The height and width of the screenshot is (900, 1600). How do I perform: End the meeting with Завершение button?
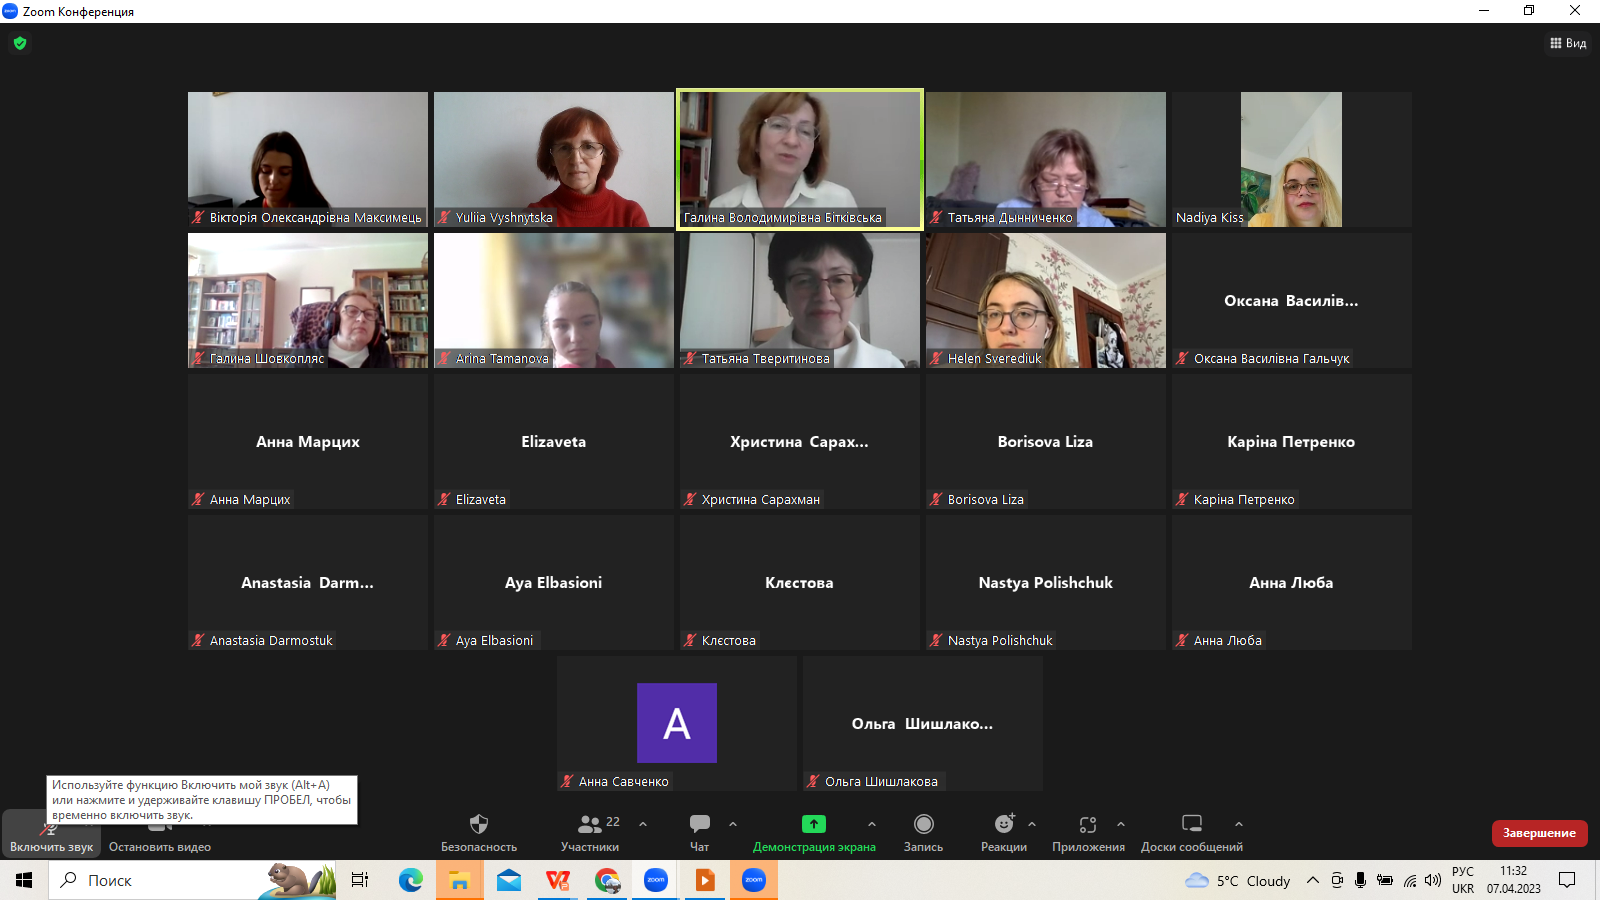point(1538,833)
